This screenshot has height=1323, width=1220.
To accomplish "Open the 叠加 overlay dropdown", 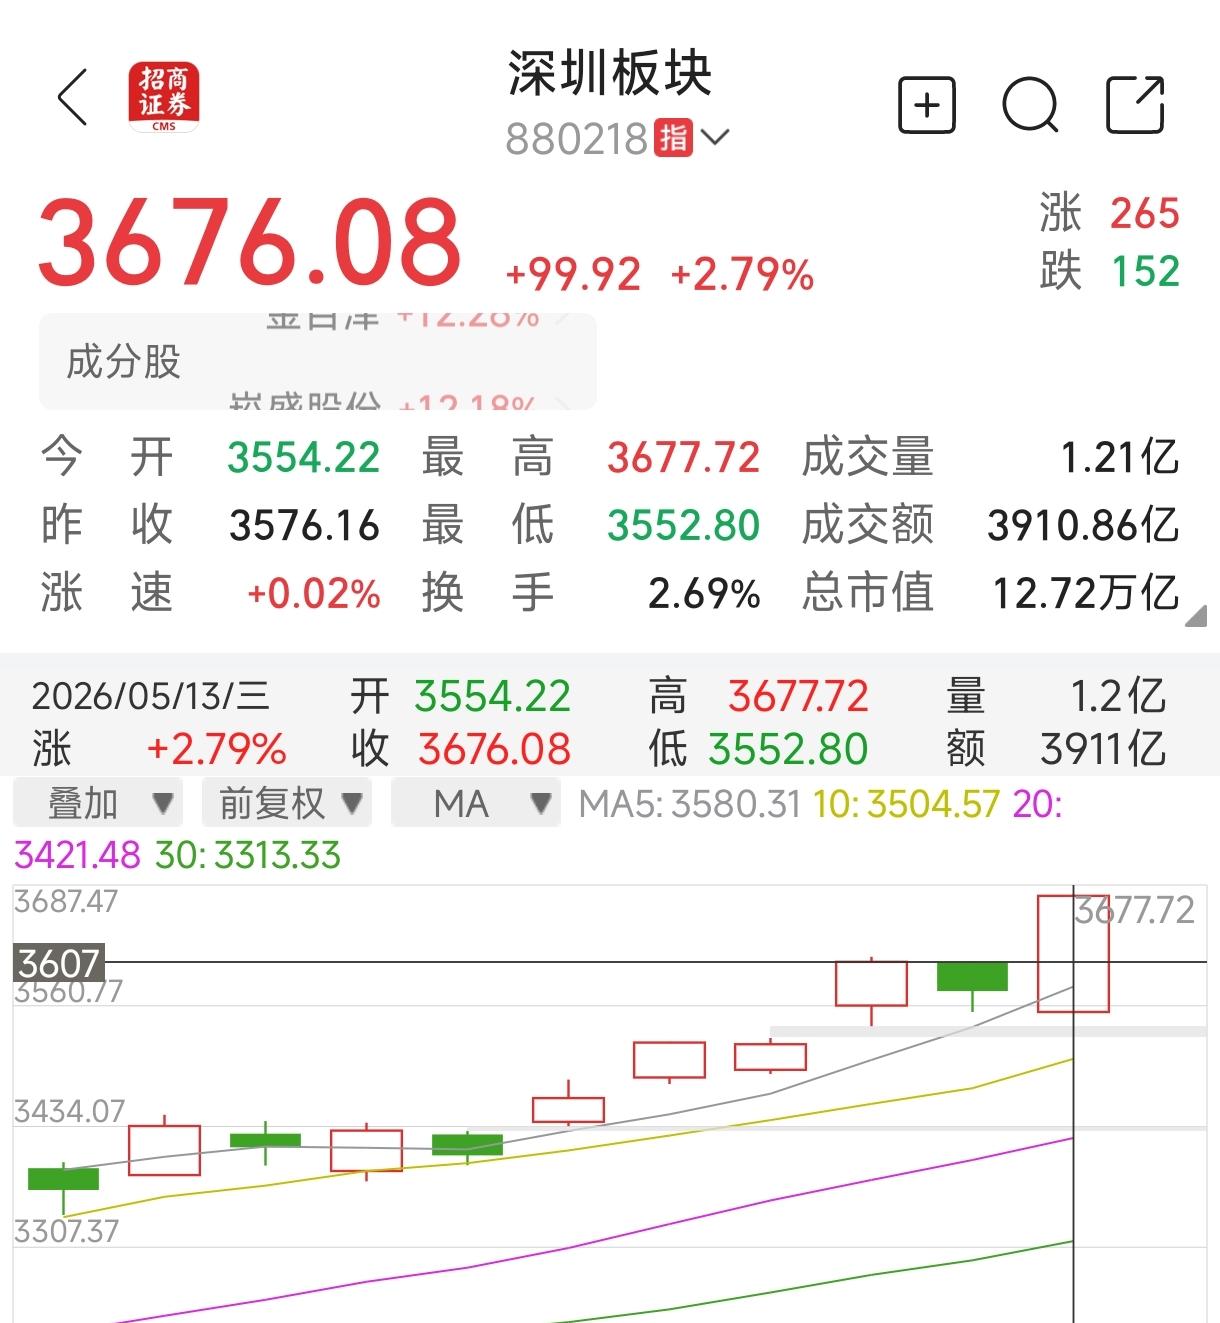I will [98, 803].
